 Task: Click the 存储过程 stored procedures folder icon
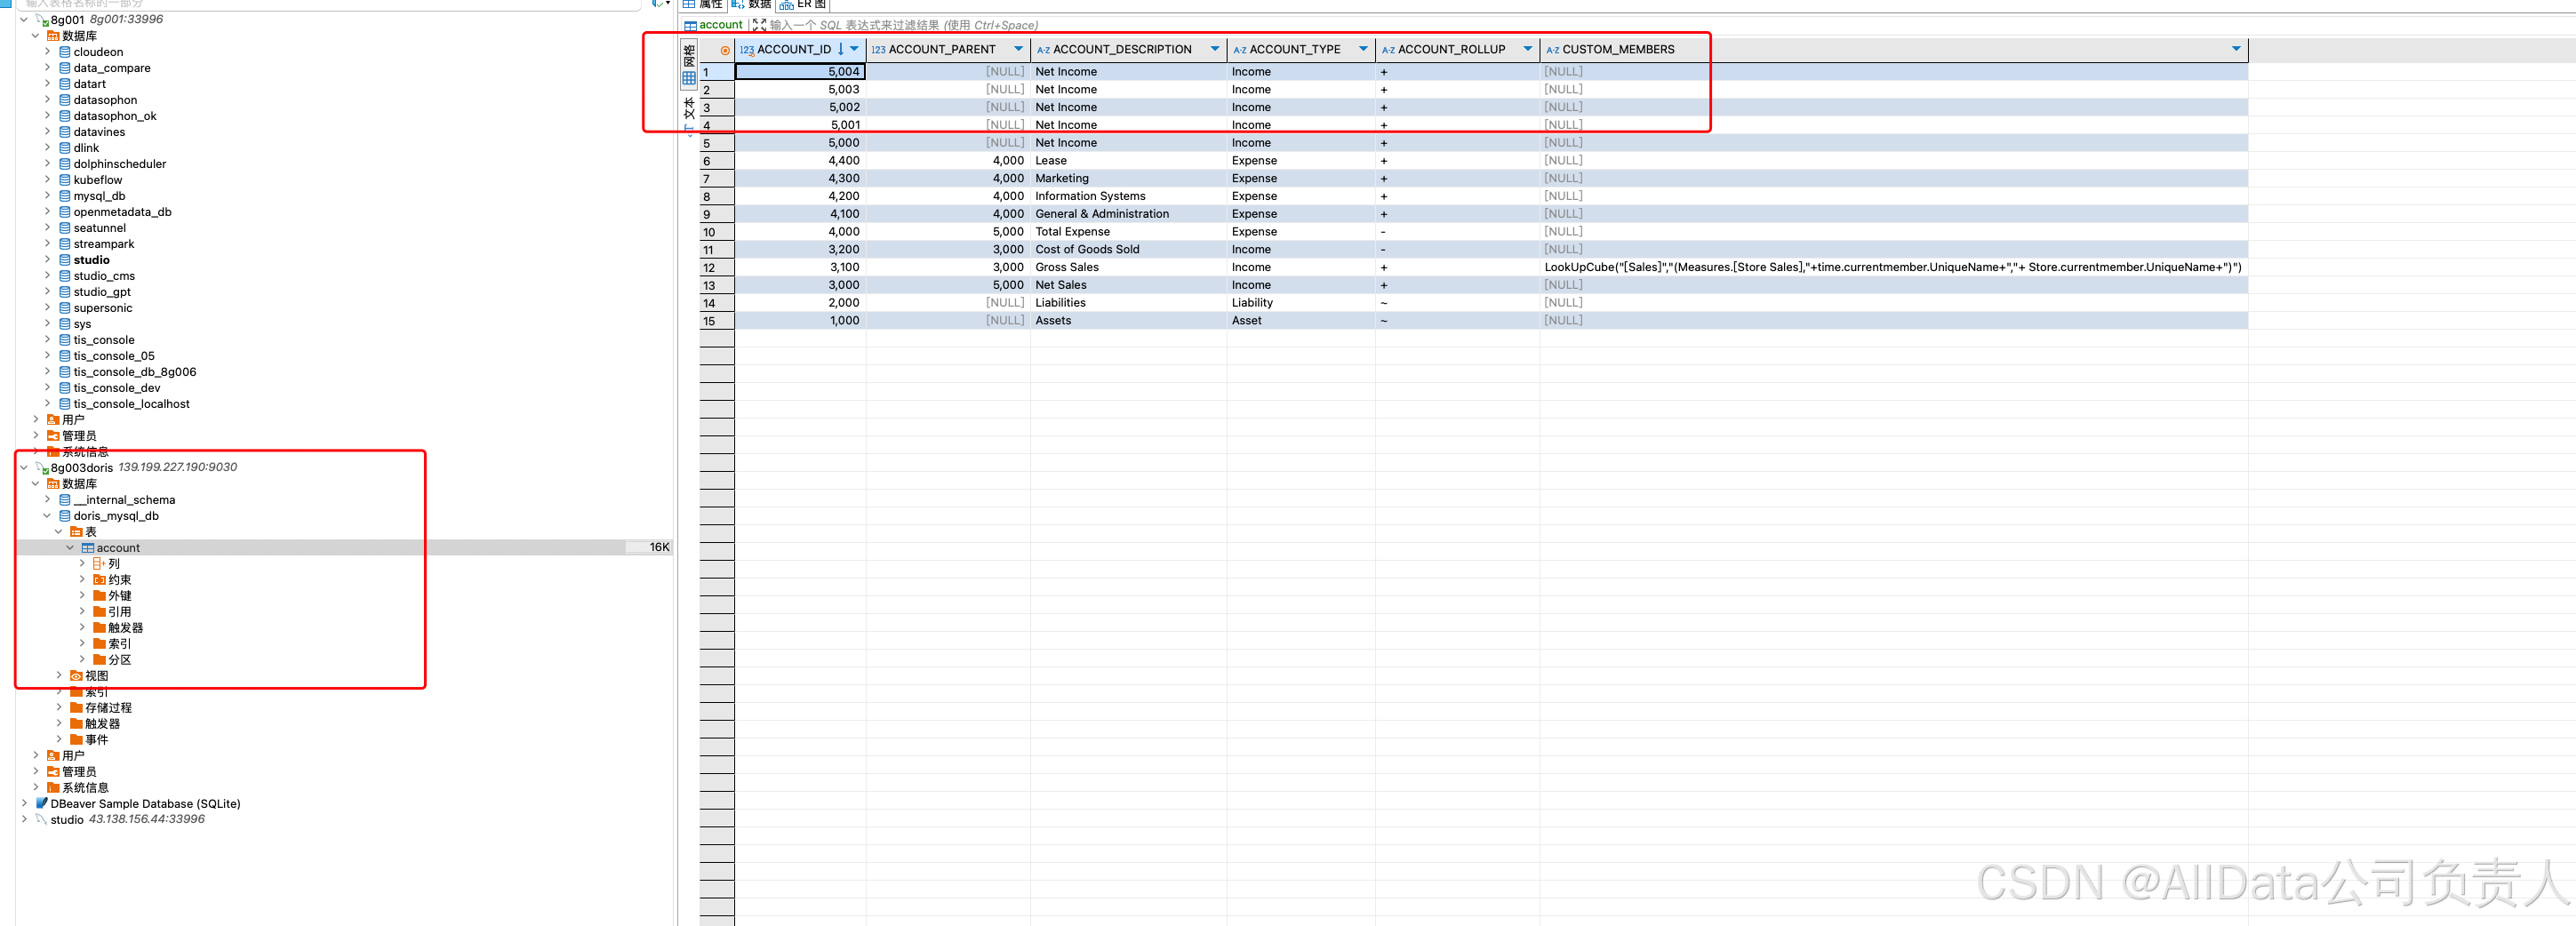pyautogui.click(x=76, y=708)
